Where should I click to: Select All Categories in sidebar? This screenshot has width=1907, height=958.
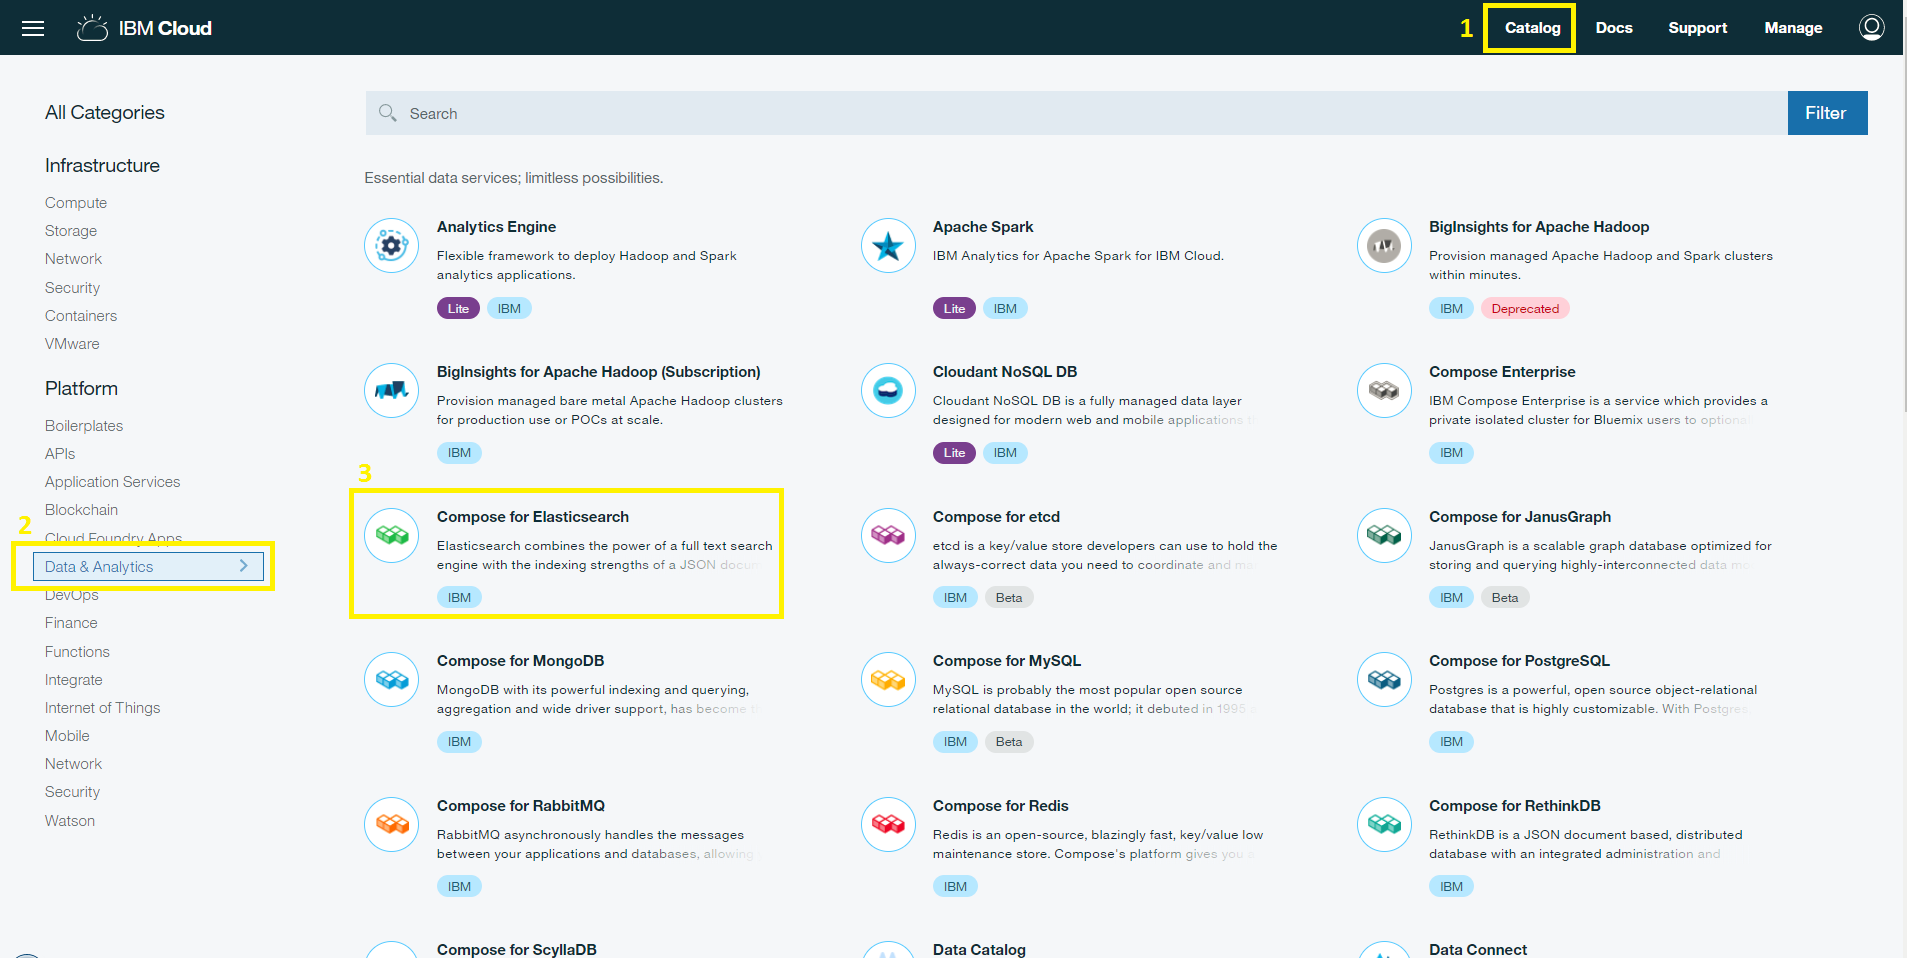104,112
